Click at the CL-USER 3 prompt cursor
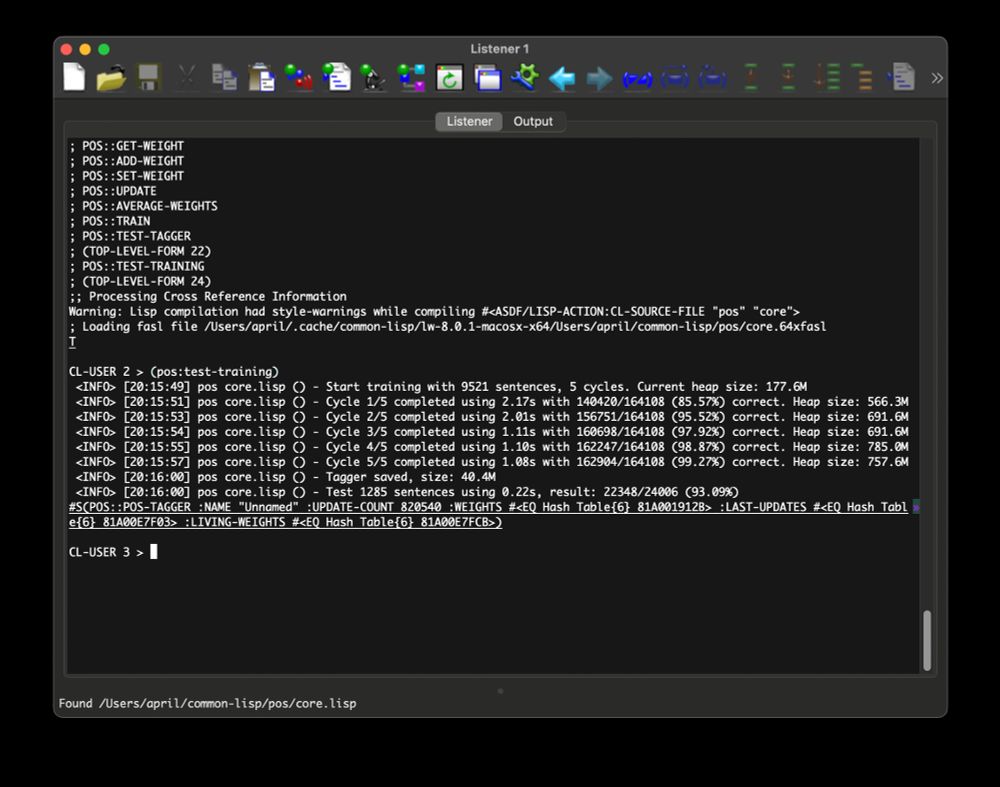This screenshot has height=787, width=1000. (154, 552)
